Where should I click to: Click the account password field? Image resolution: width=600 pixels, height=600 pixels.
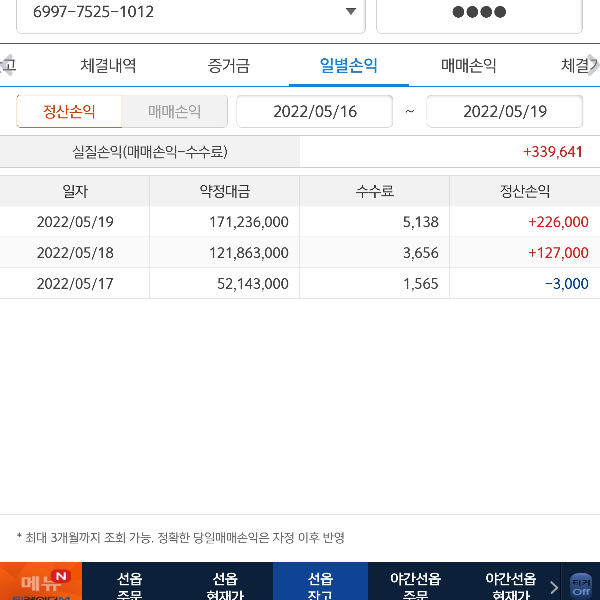(x=478, y=13)
